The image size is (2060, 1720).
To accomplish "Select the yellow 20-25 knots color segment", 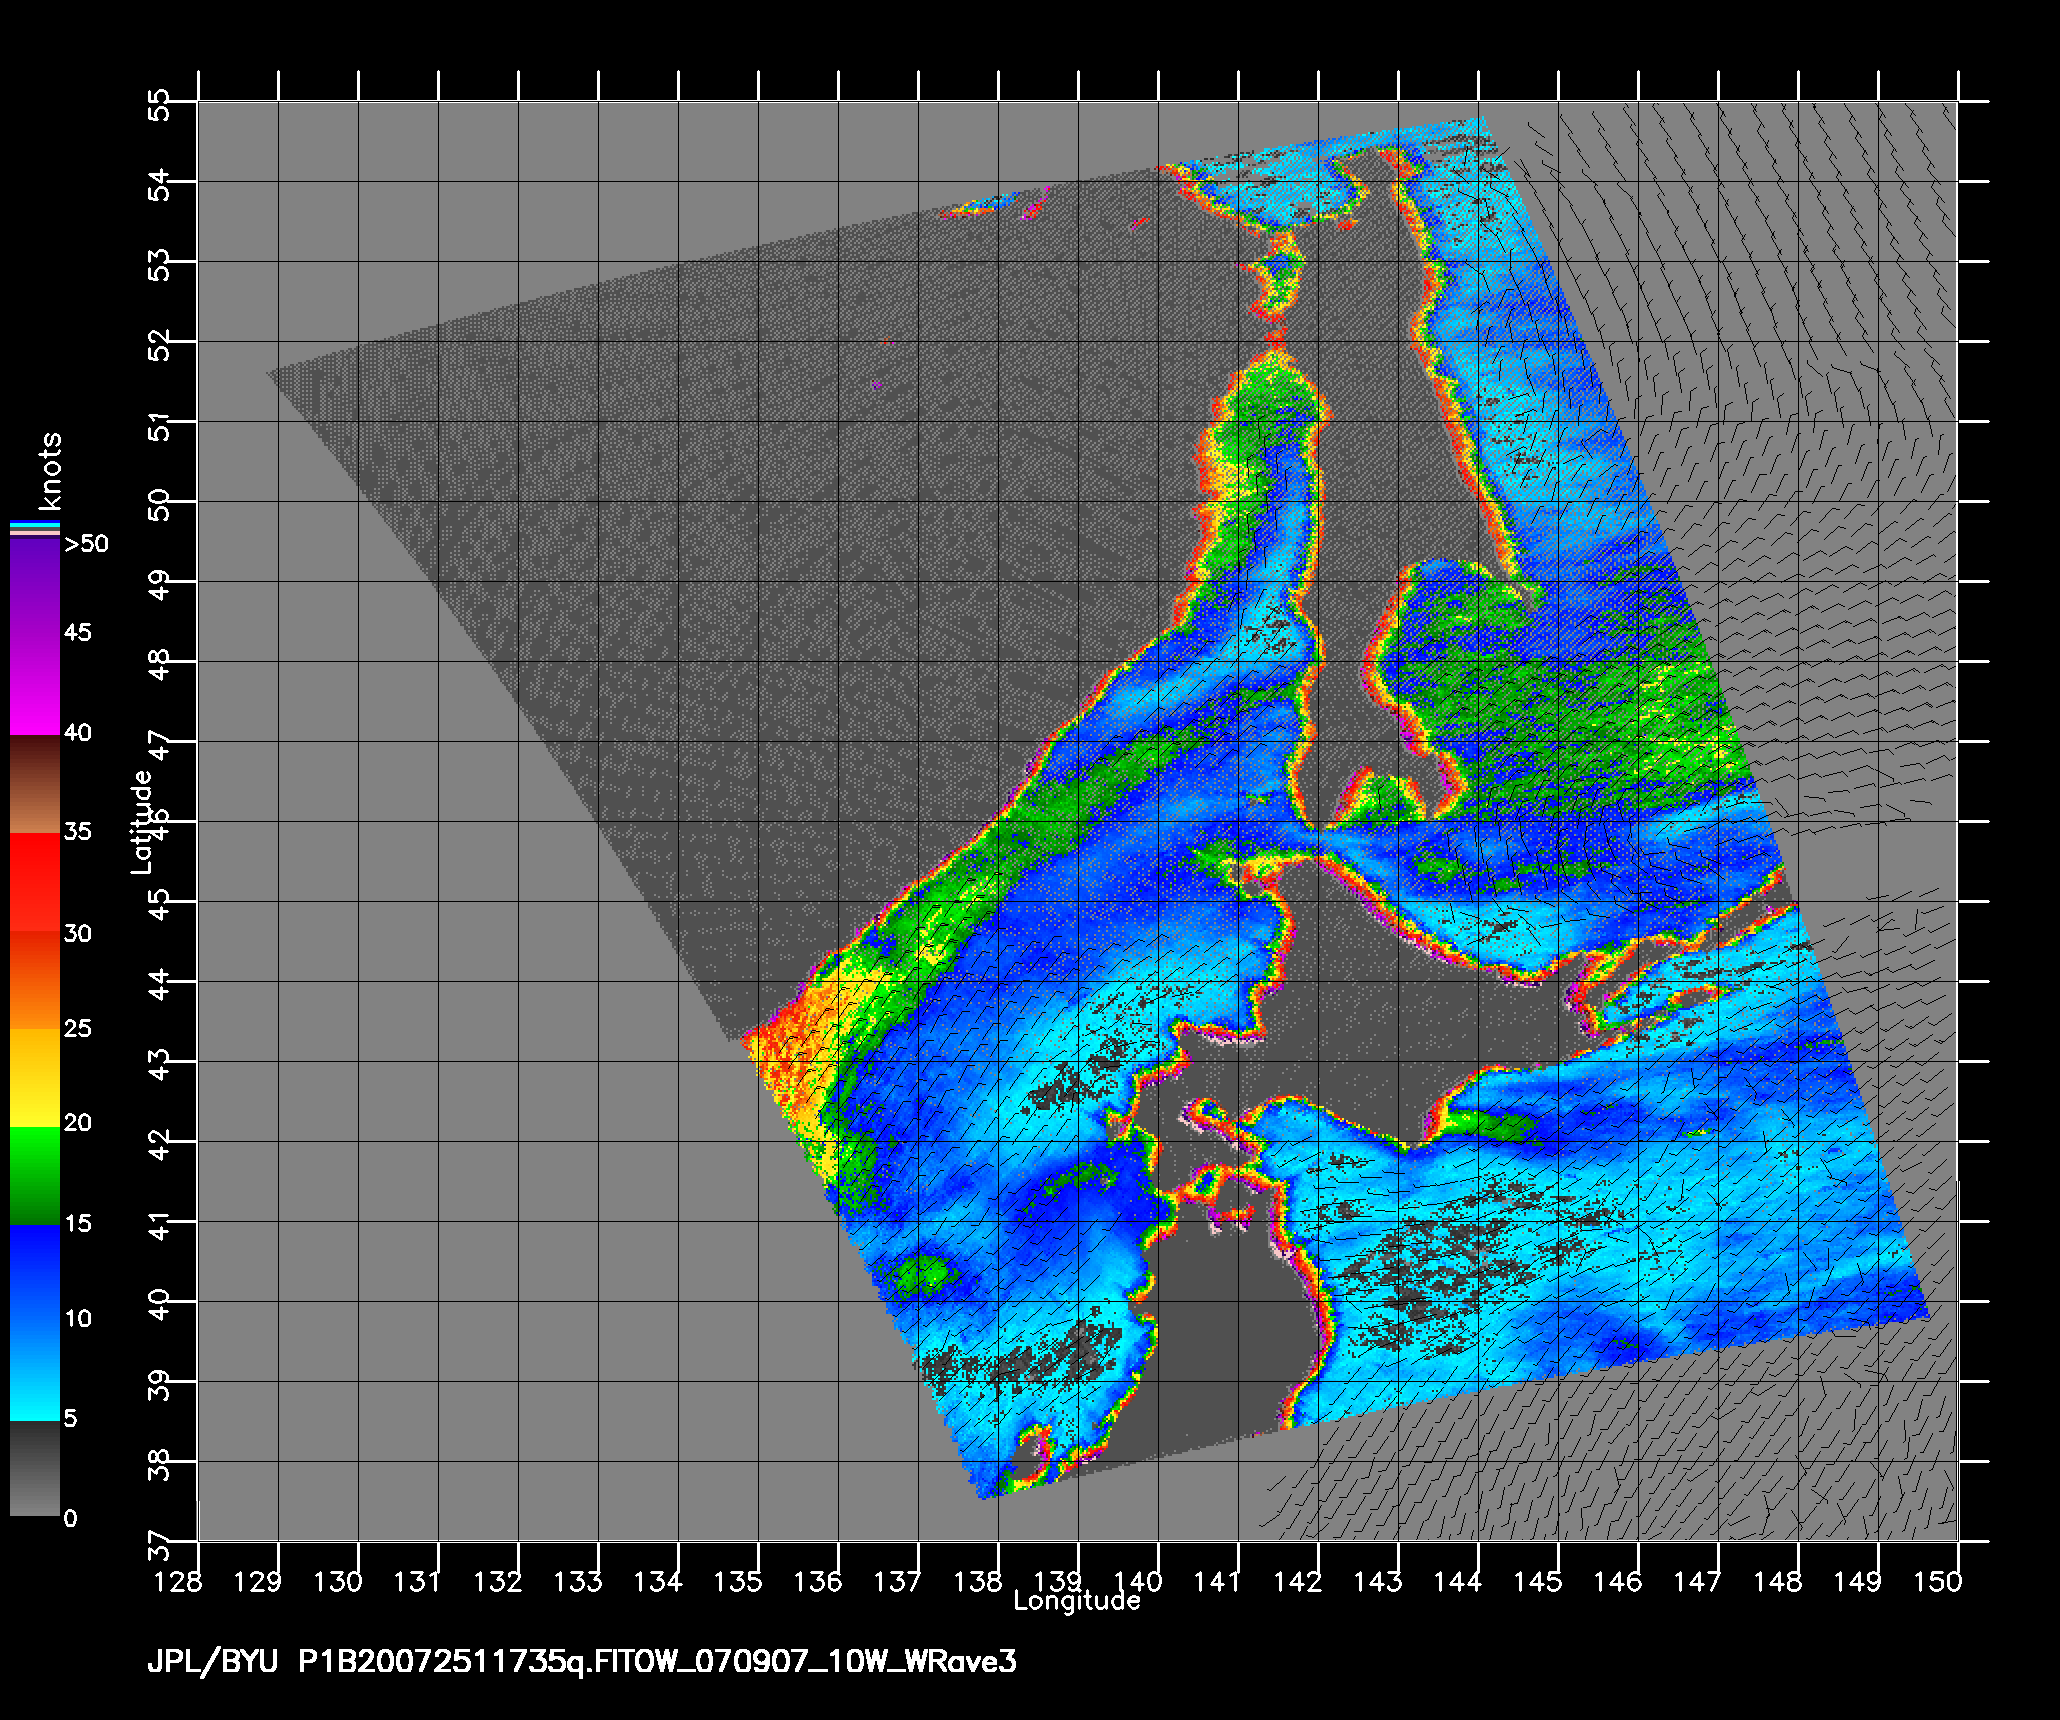I will tap(35, 1078).
